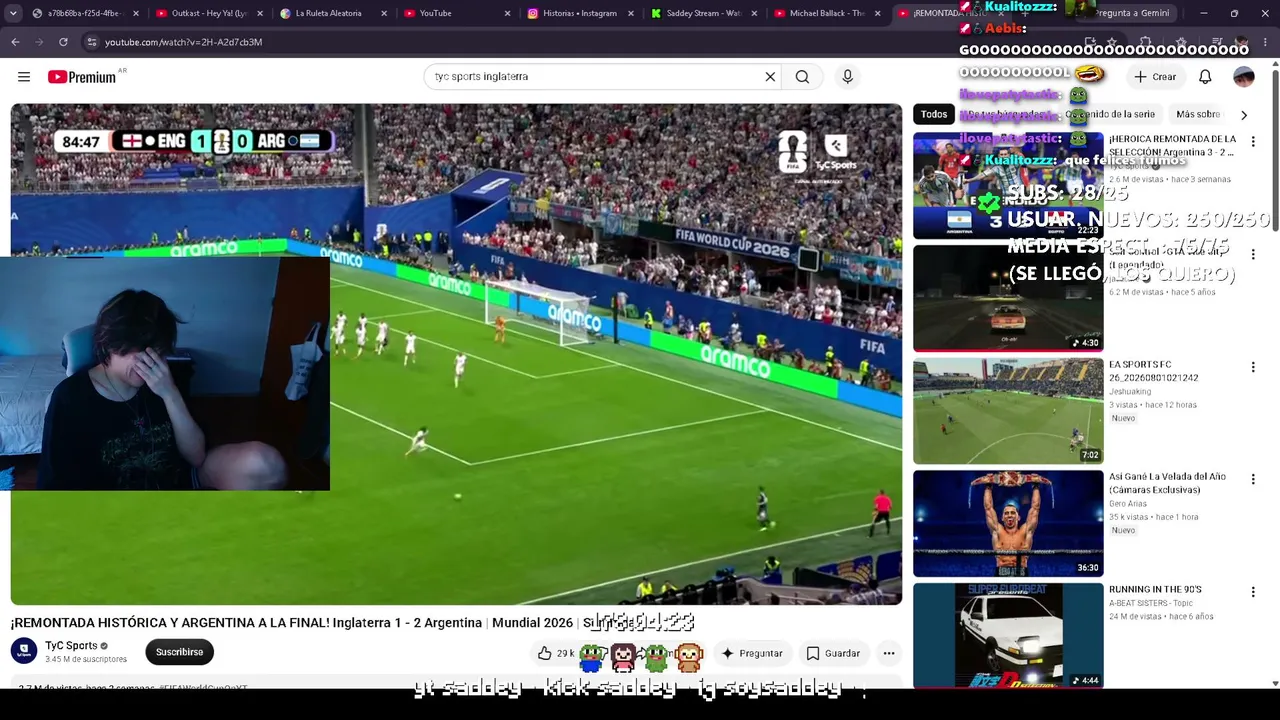
Task: Close the Saddey Stream tab
Action: (x=755, y=13)
